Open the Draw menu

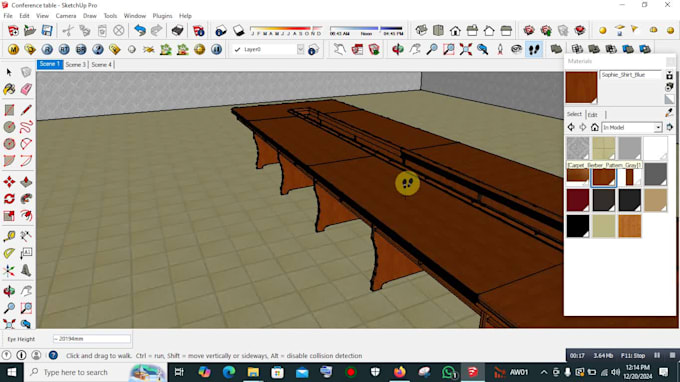tap(89, 16)
